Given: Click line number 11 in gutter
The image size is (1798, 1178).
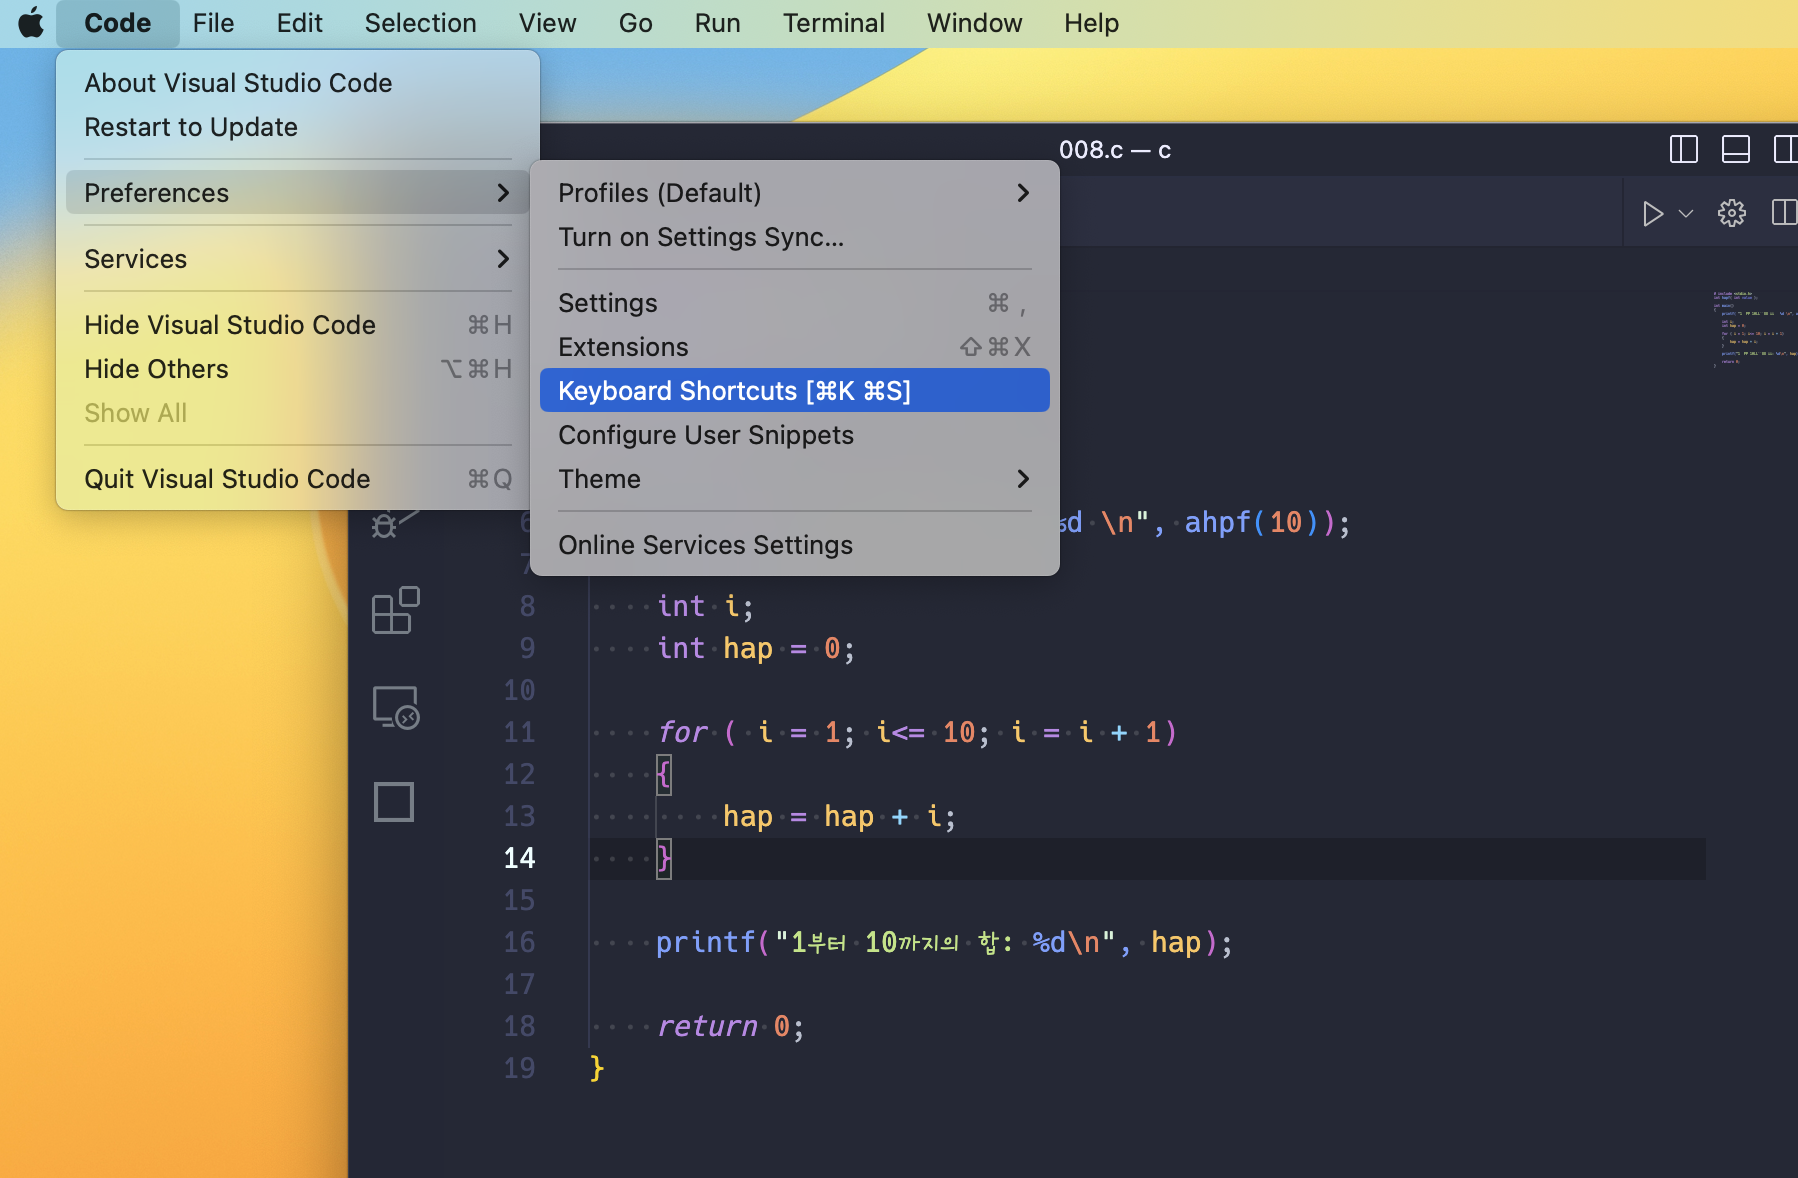Looking at the screenshot, I should (519, 732).
